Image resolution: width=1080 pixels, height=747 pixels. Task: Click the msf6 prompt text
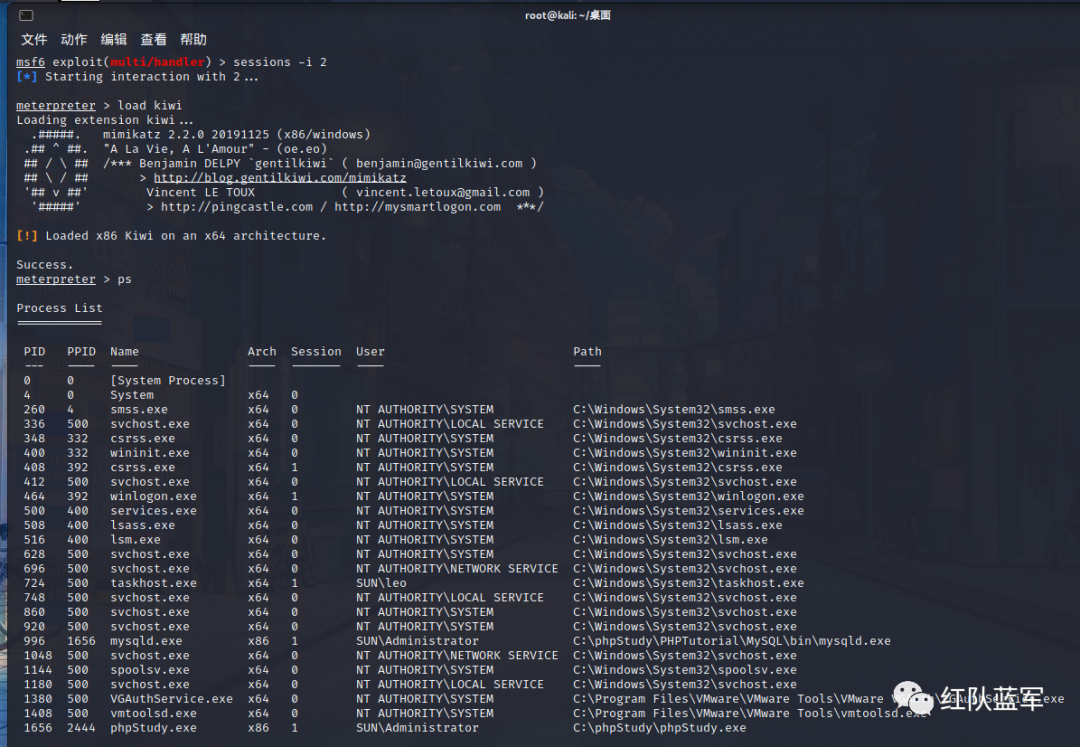pos(30,62)
